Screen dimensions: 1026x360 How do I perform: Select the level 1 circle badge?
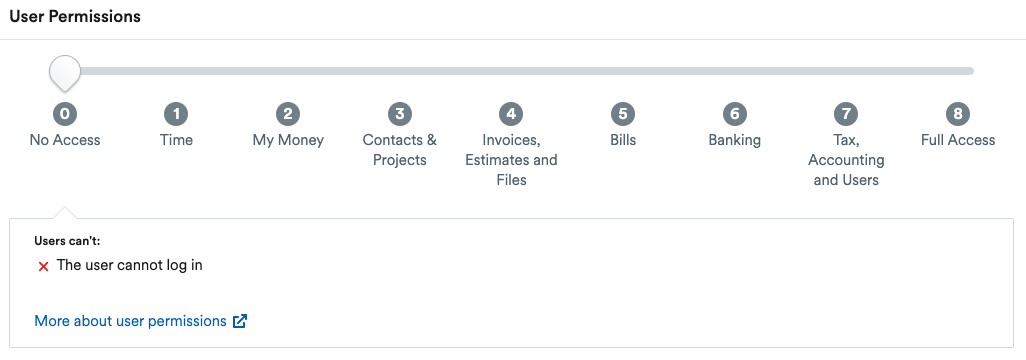(x=176, y=114)
